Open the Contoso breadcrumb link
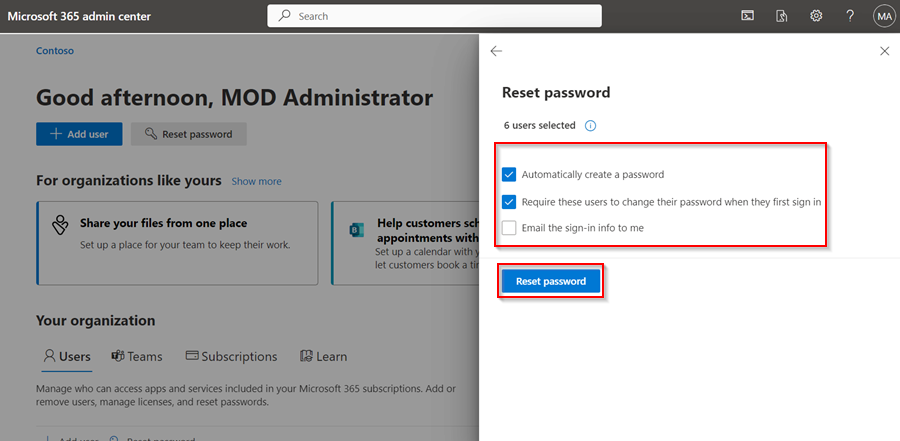The image size is (900, 441). (x=55, y=51)
